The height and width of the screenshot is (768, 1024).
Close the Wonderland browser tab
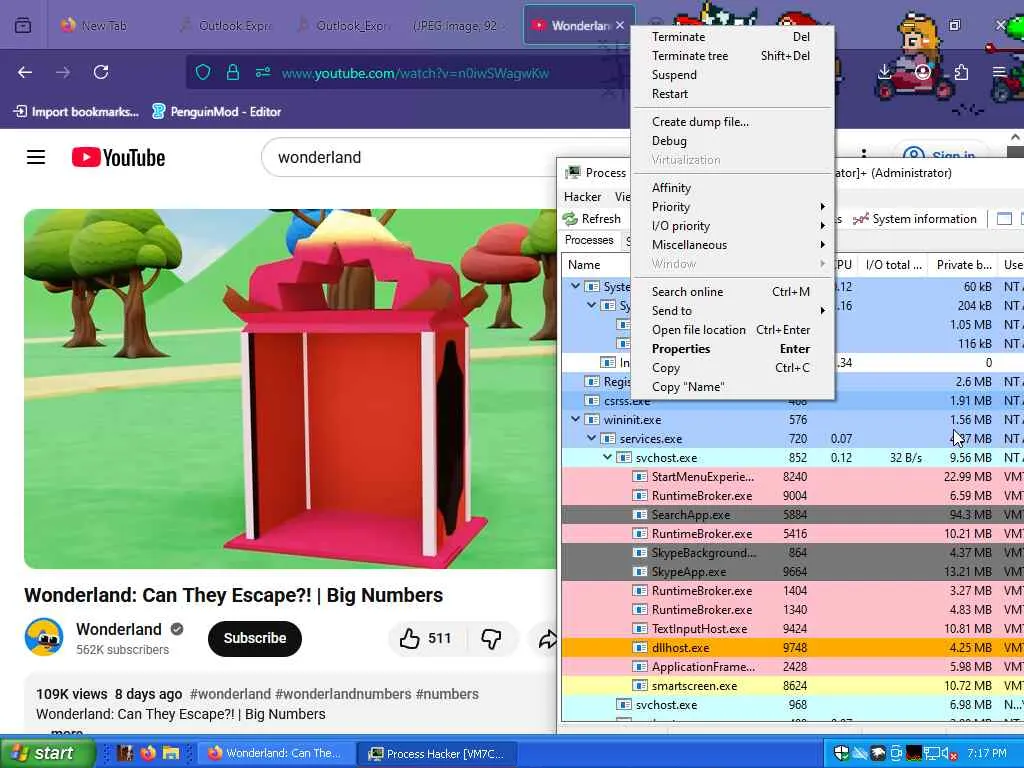pyautogui.click(x=620, y=25)
